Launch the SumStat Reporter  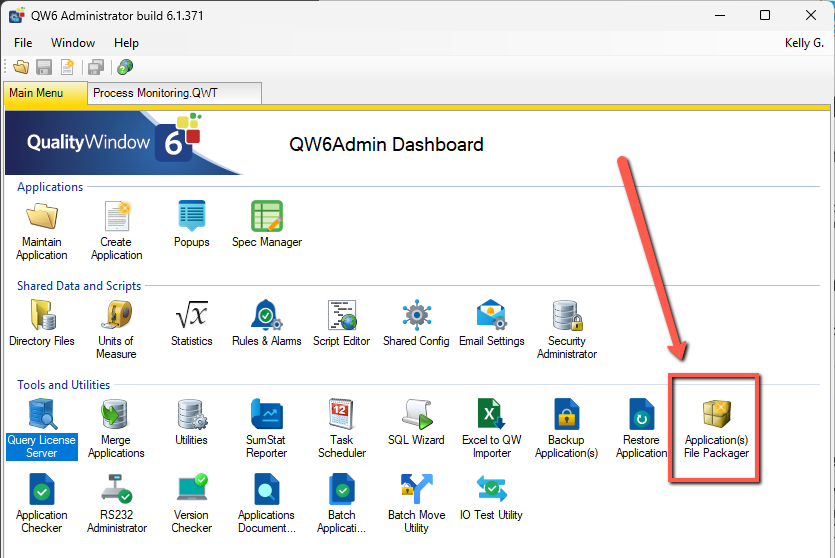267,415
